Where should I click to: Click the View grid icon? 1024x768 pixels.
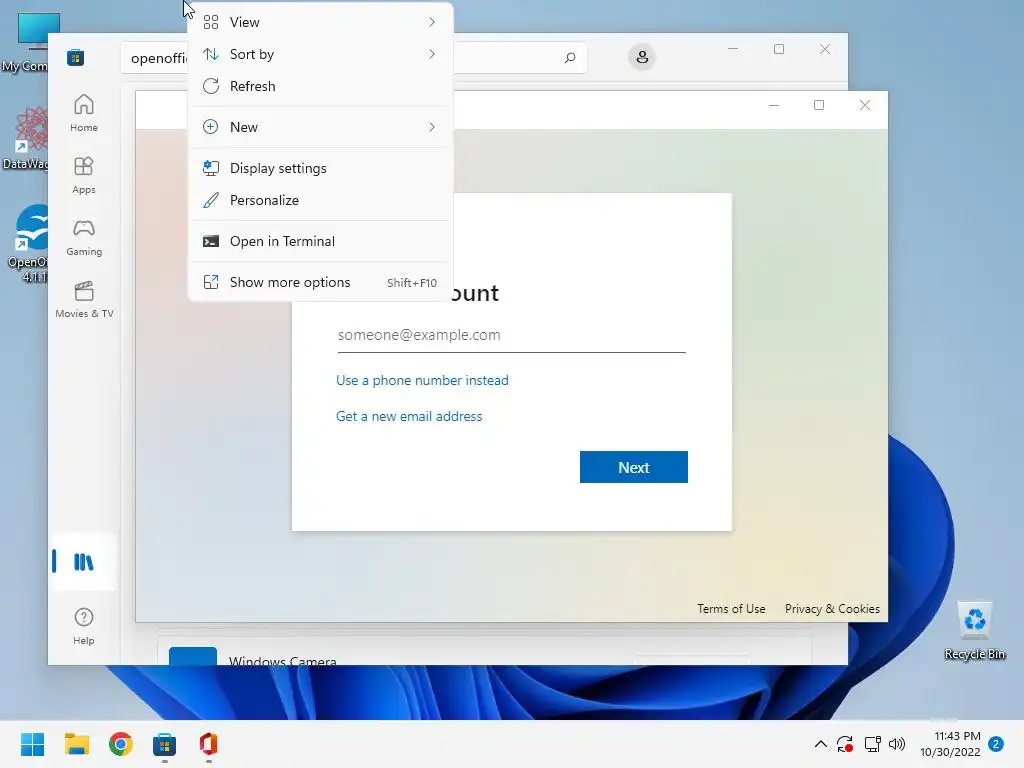click(x=210, y=22)
